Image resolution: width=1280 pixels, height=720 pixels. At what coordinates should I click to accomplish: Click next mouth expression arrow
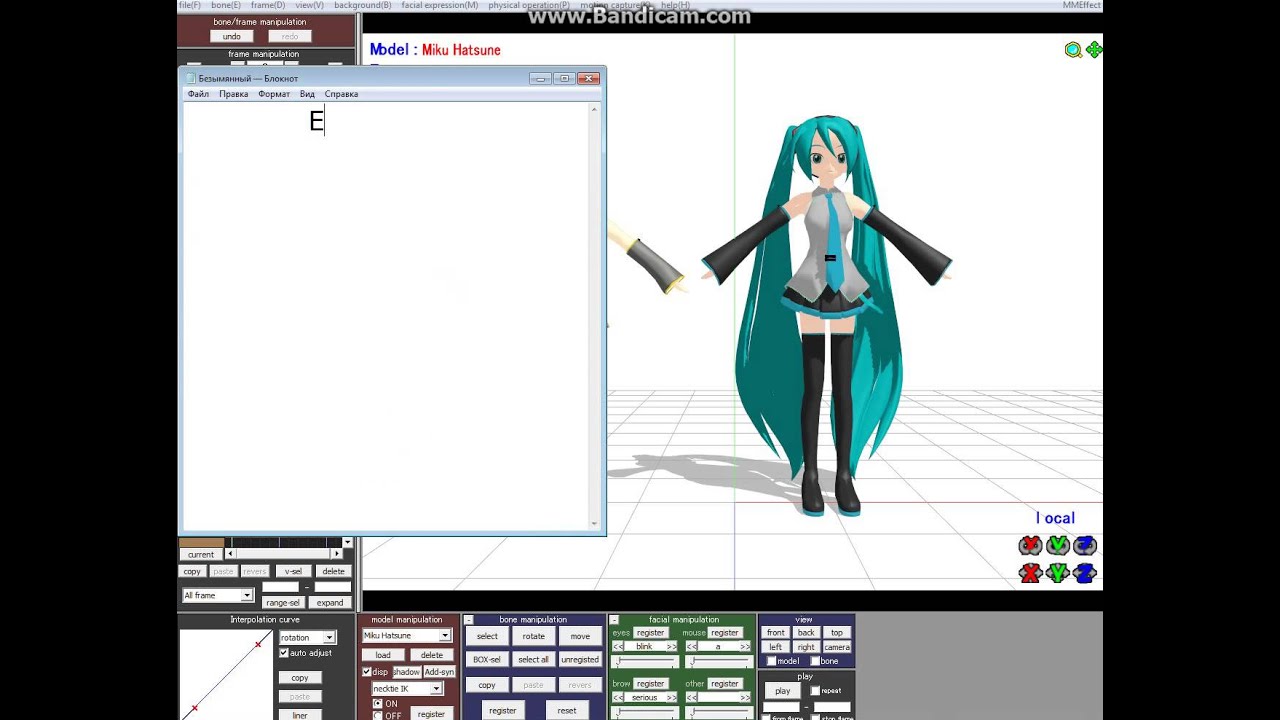pyautogui.click(x=745, y=647)
